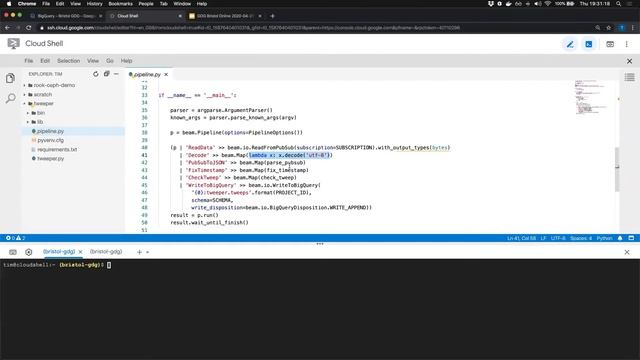Screen dimensions: 640x360
Task: Close the editor with the X icon
Action: (x=629, y=61)
